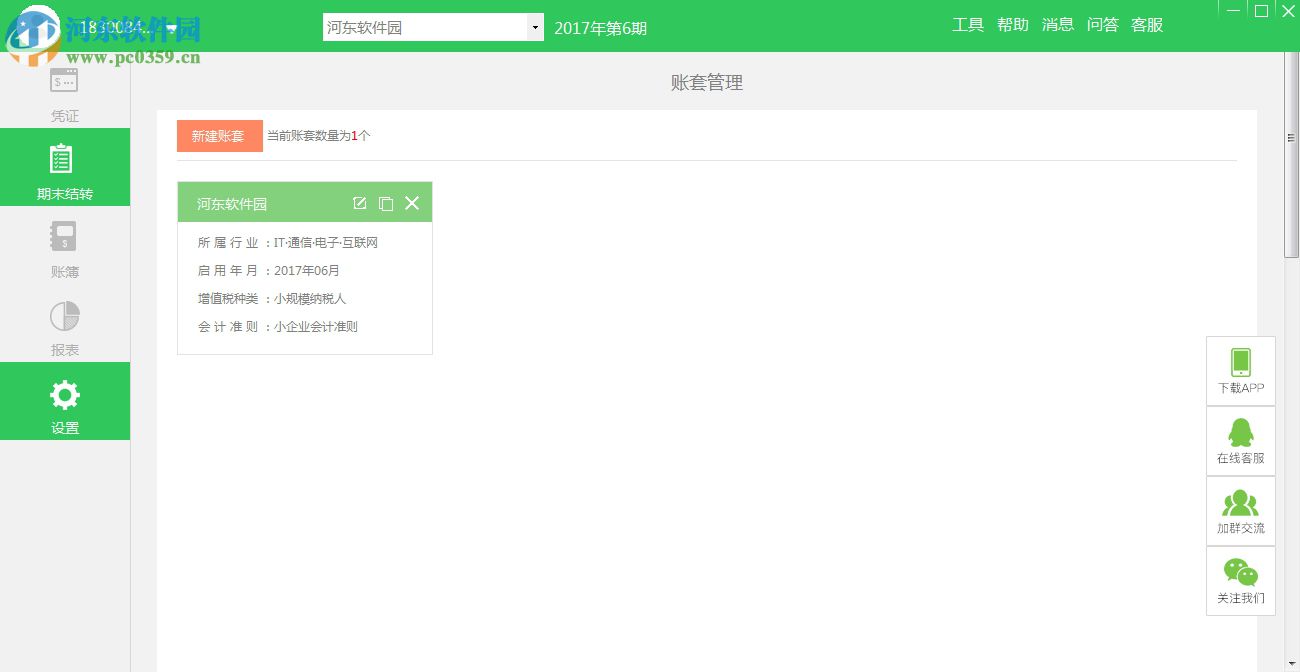Follow WeChat via 关注我们
Image resolution: width=1300 pixels, height=672 pixels.
coord(1240,580)
